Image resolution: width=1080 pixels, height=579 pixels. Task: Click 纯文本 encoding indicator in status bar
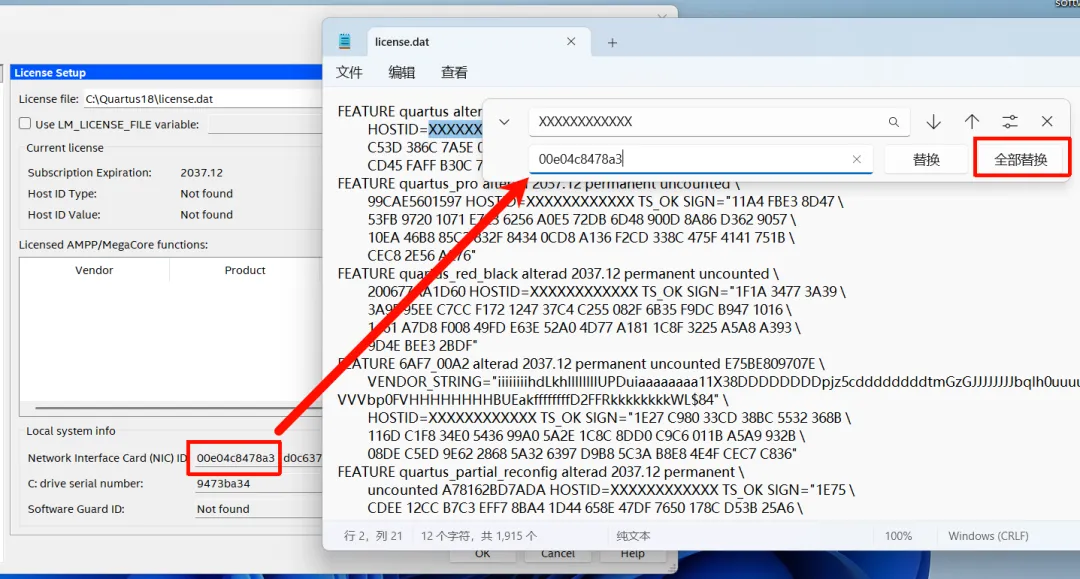tap(633, 536)
